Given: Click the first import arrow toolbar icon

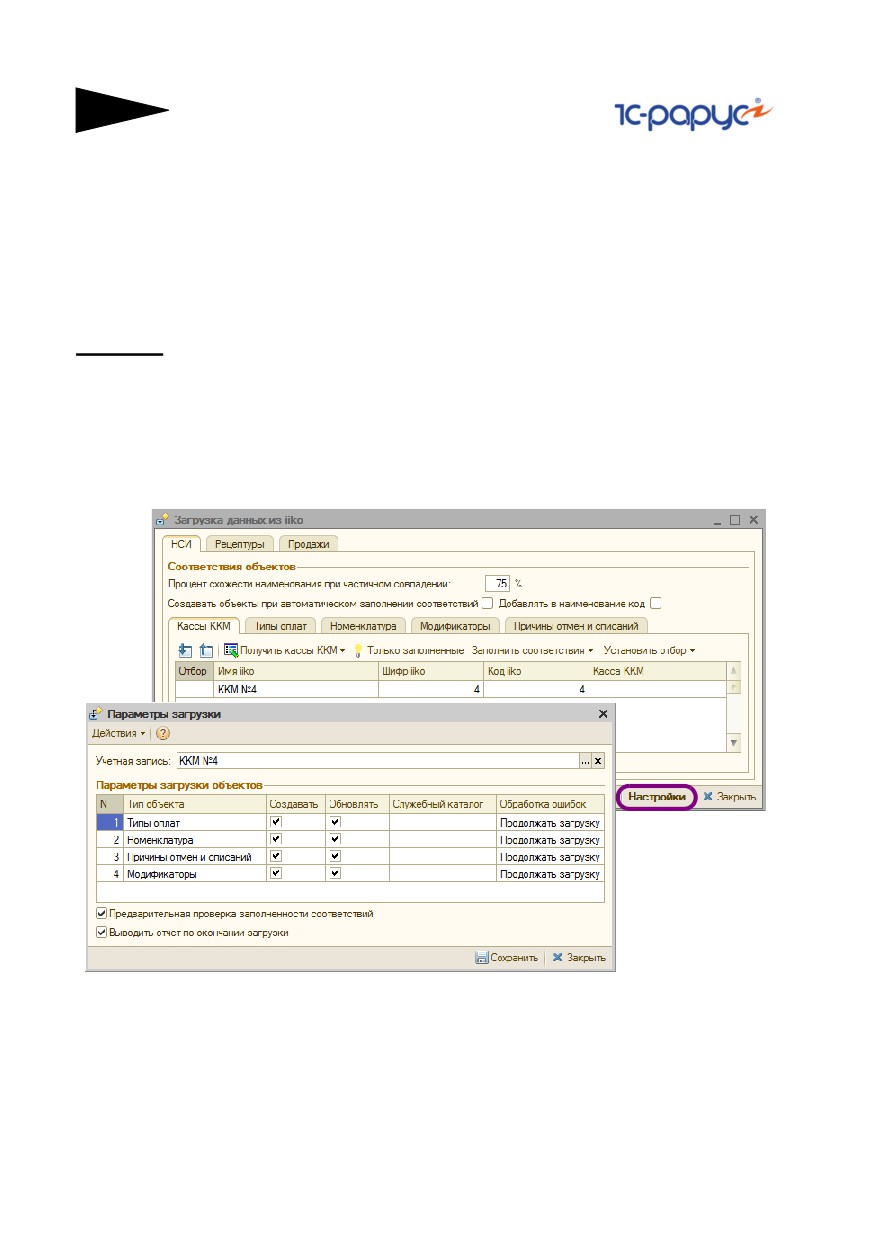Looking at the screenshot, I should 185,650.
